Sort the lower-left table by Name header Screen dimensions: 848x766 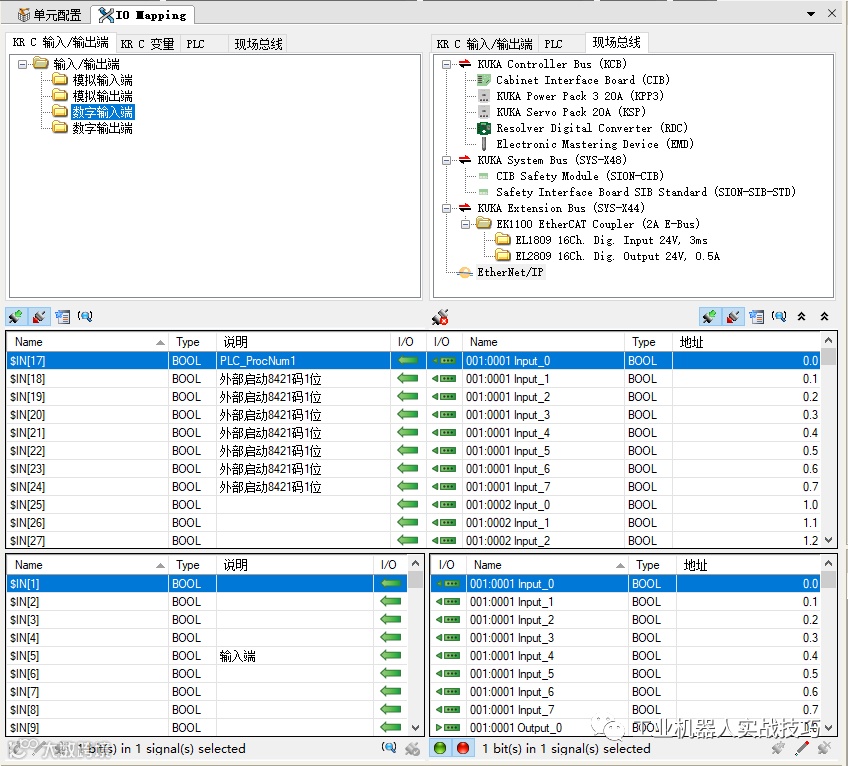coord(87,565)
